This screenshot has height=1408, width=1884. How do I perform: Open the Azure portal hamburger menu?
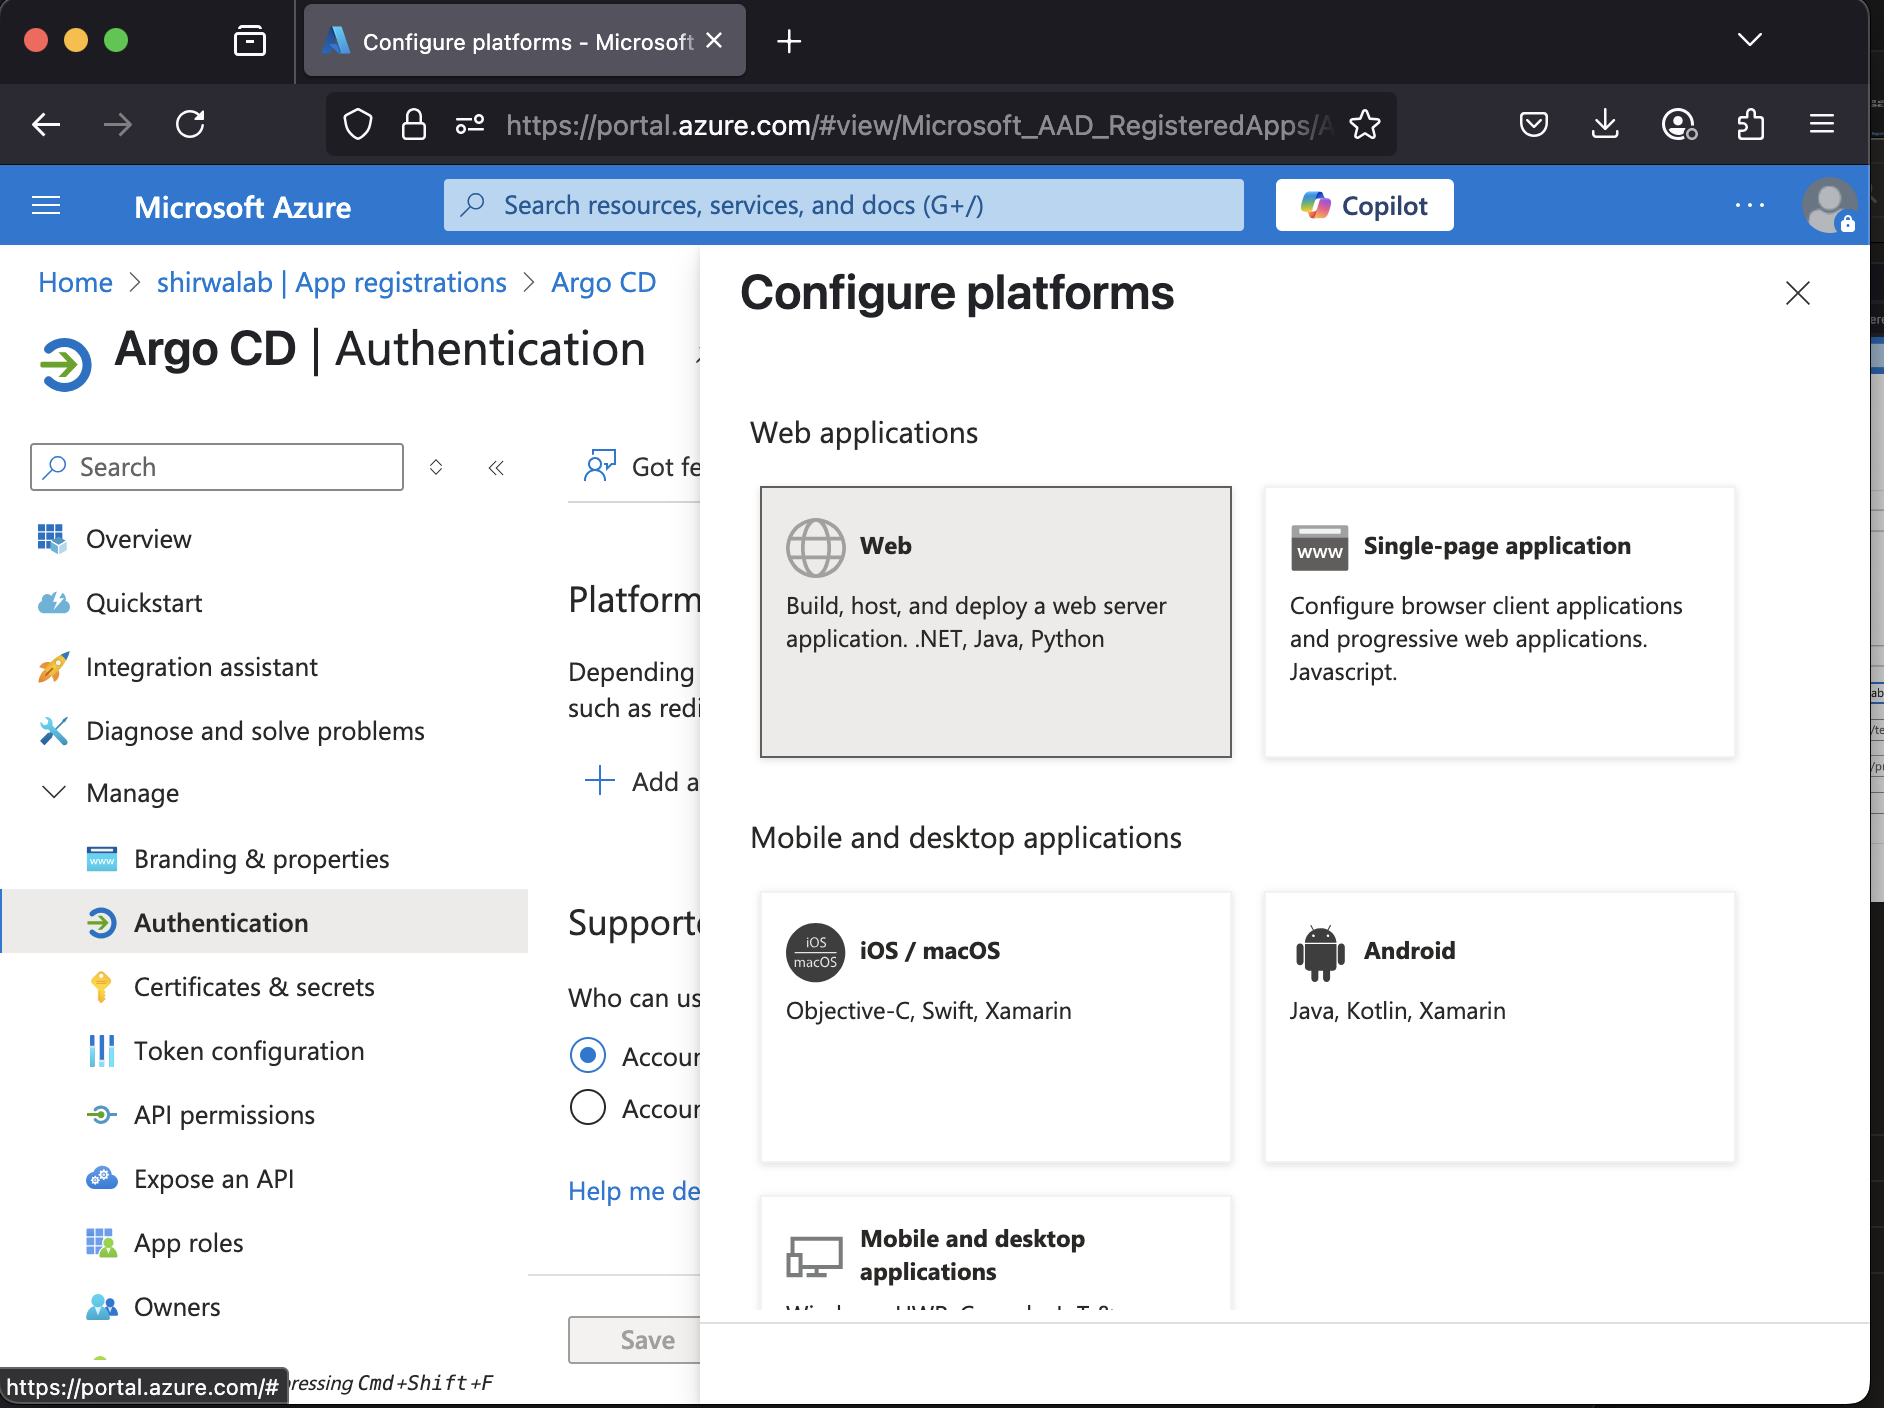tap(46, 205)
